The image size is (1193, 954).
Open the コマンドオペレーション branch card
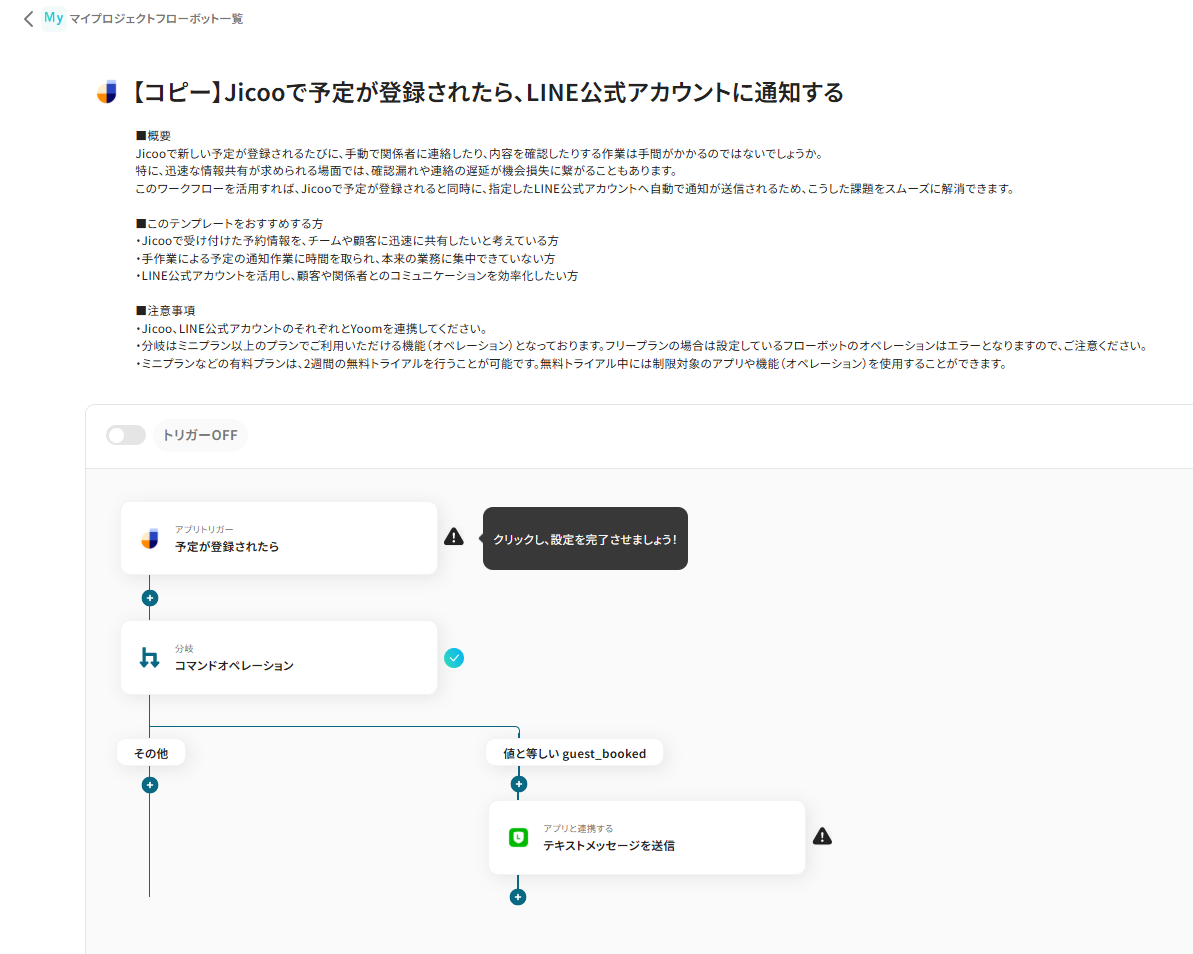[x=279, y=657]
